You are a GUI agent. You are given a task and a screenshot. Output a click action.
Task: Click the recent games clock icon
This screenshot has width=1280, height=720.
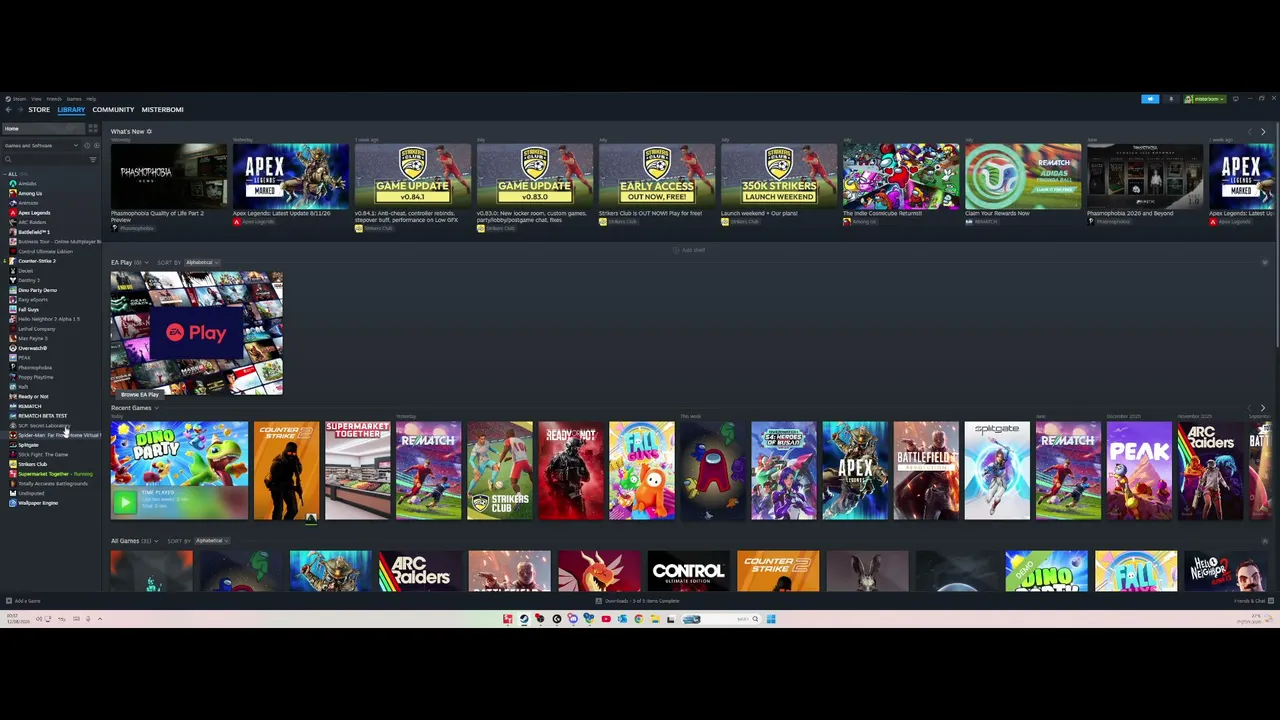87,146
